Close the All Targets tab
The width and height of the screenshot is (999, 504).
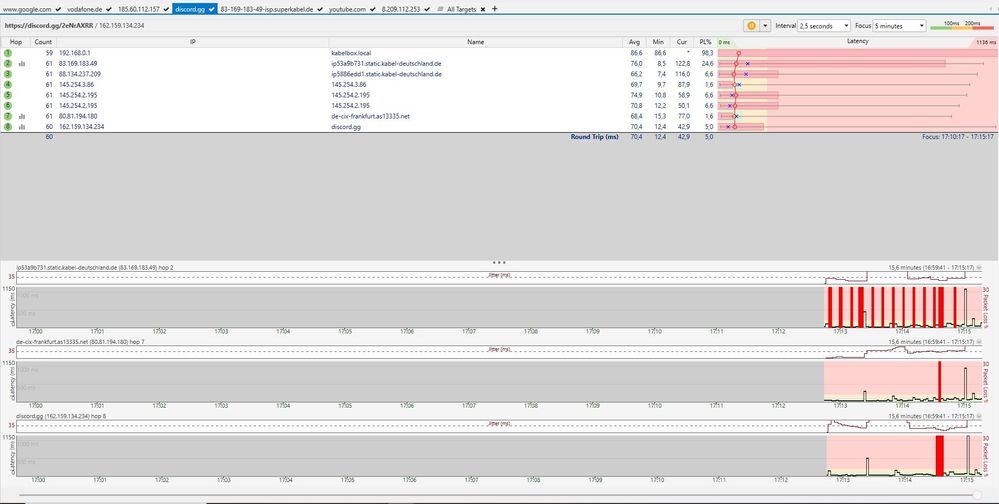tap(483, 10)
